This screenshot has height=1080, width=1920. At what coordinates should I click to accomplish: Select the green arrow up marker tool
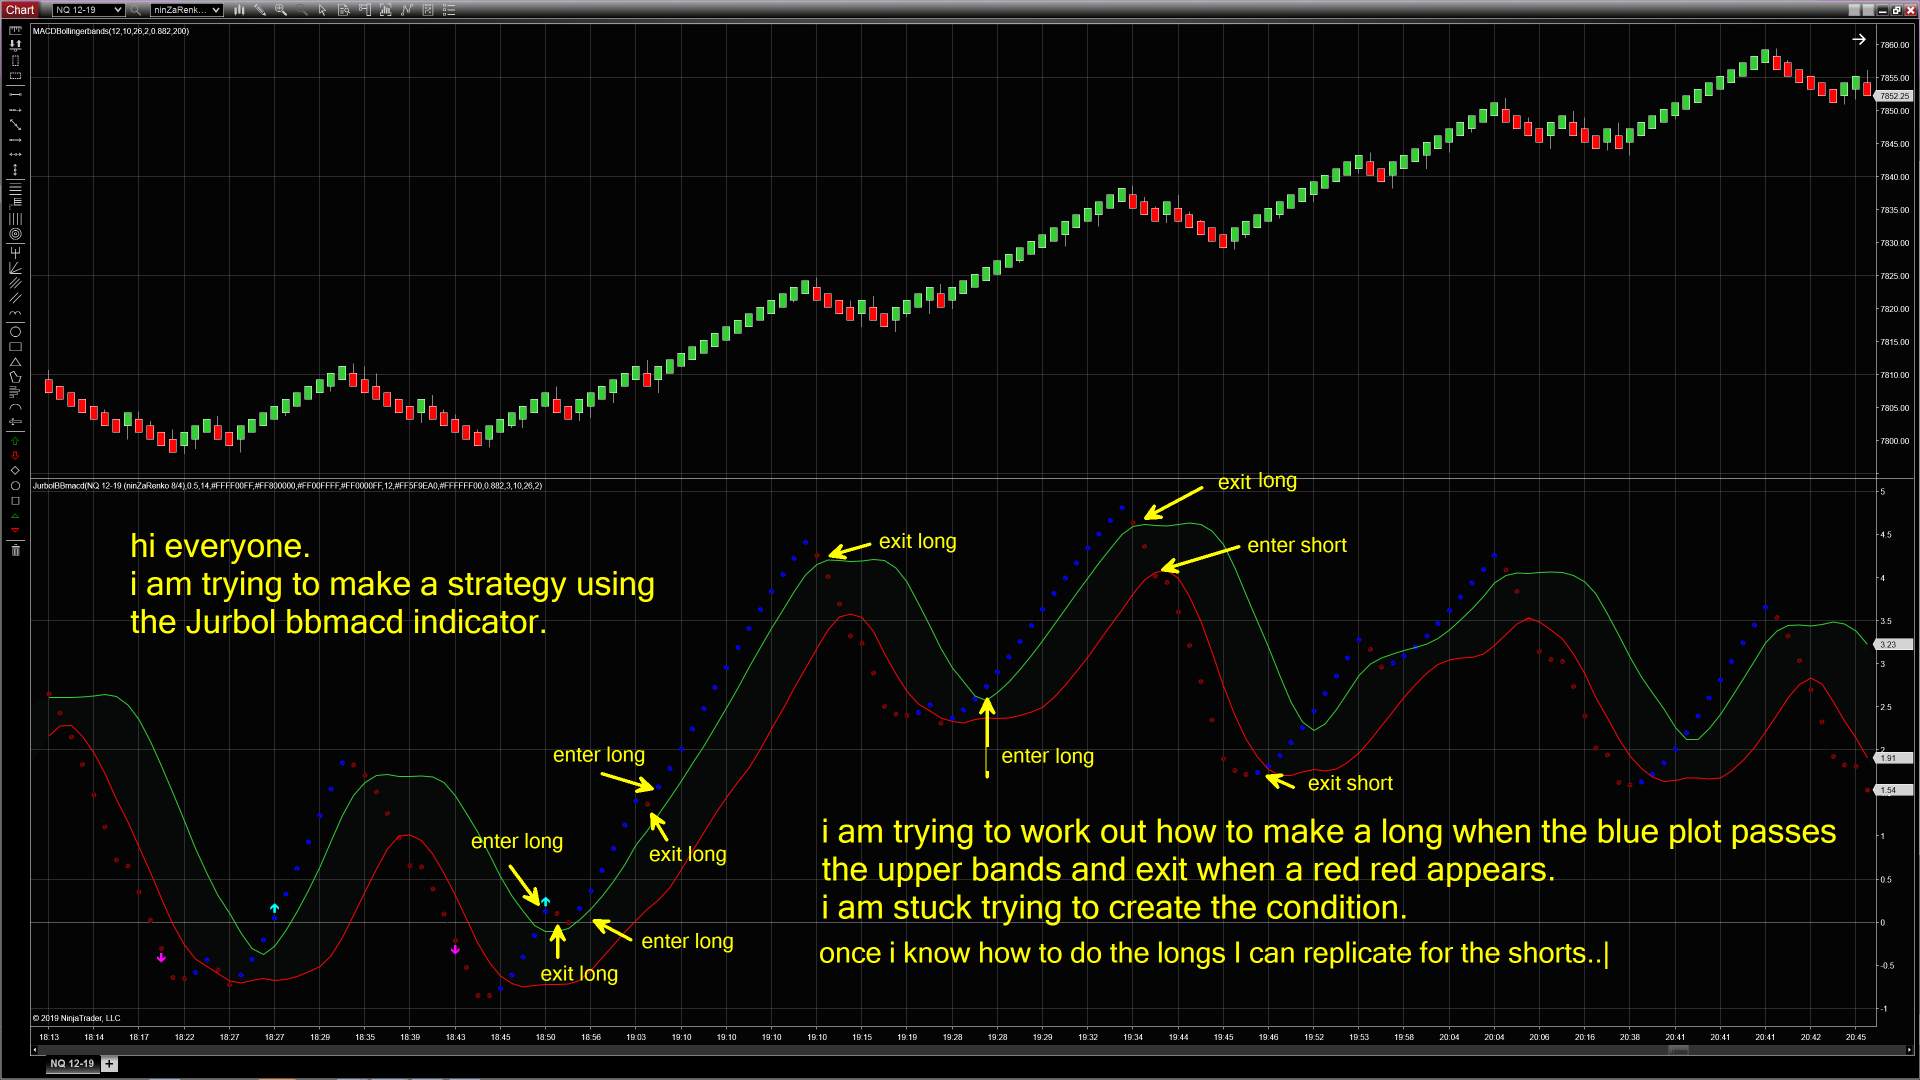tap(15, 441)
